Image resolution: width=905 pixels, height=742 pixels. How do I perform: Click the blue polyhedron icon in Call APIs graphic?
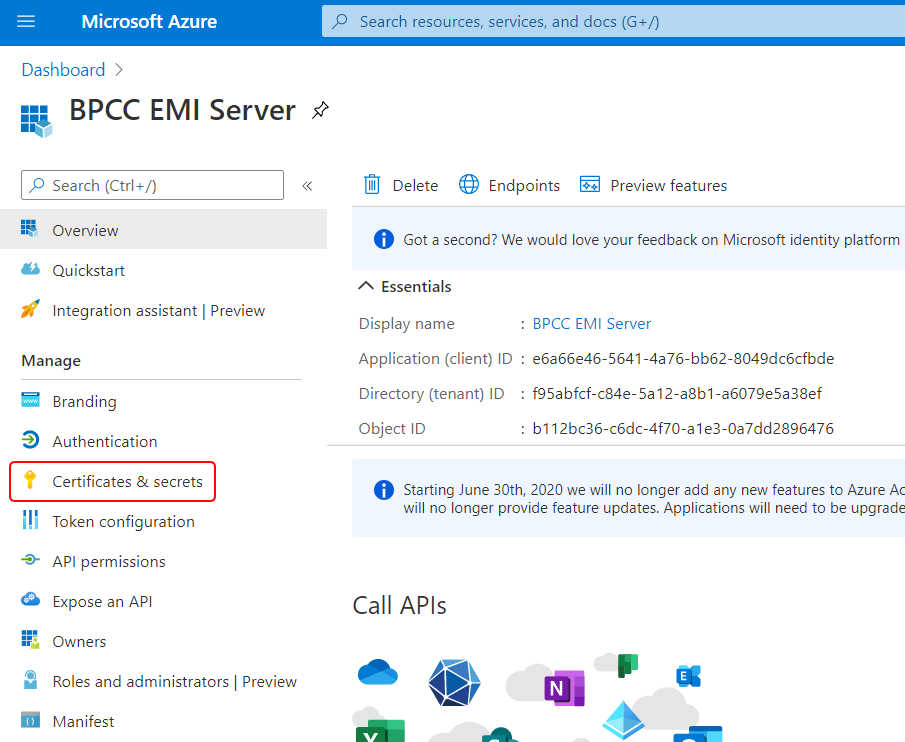click(454, 683)
